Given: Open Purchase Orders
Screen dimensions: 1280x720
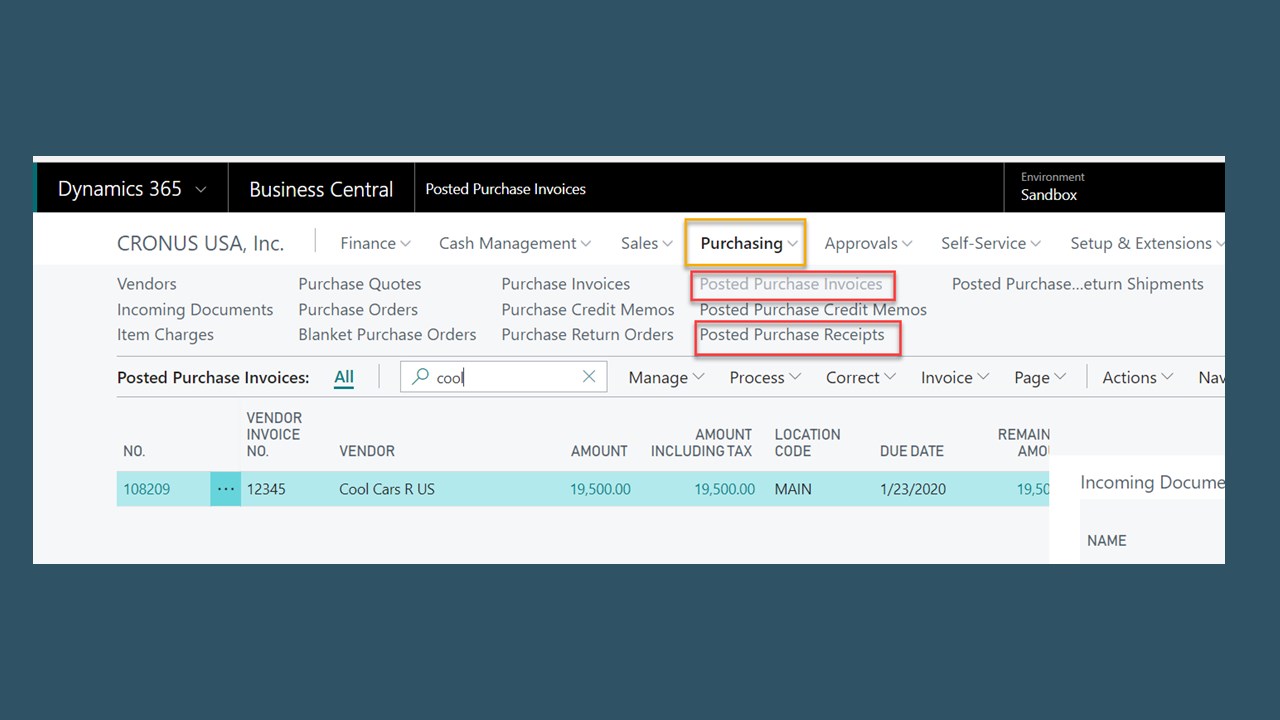Looking at the screenshot, I should point(358,310).
